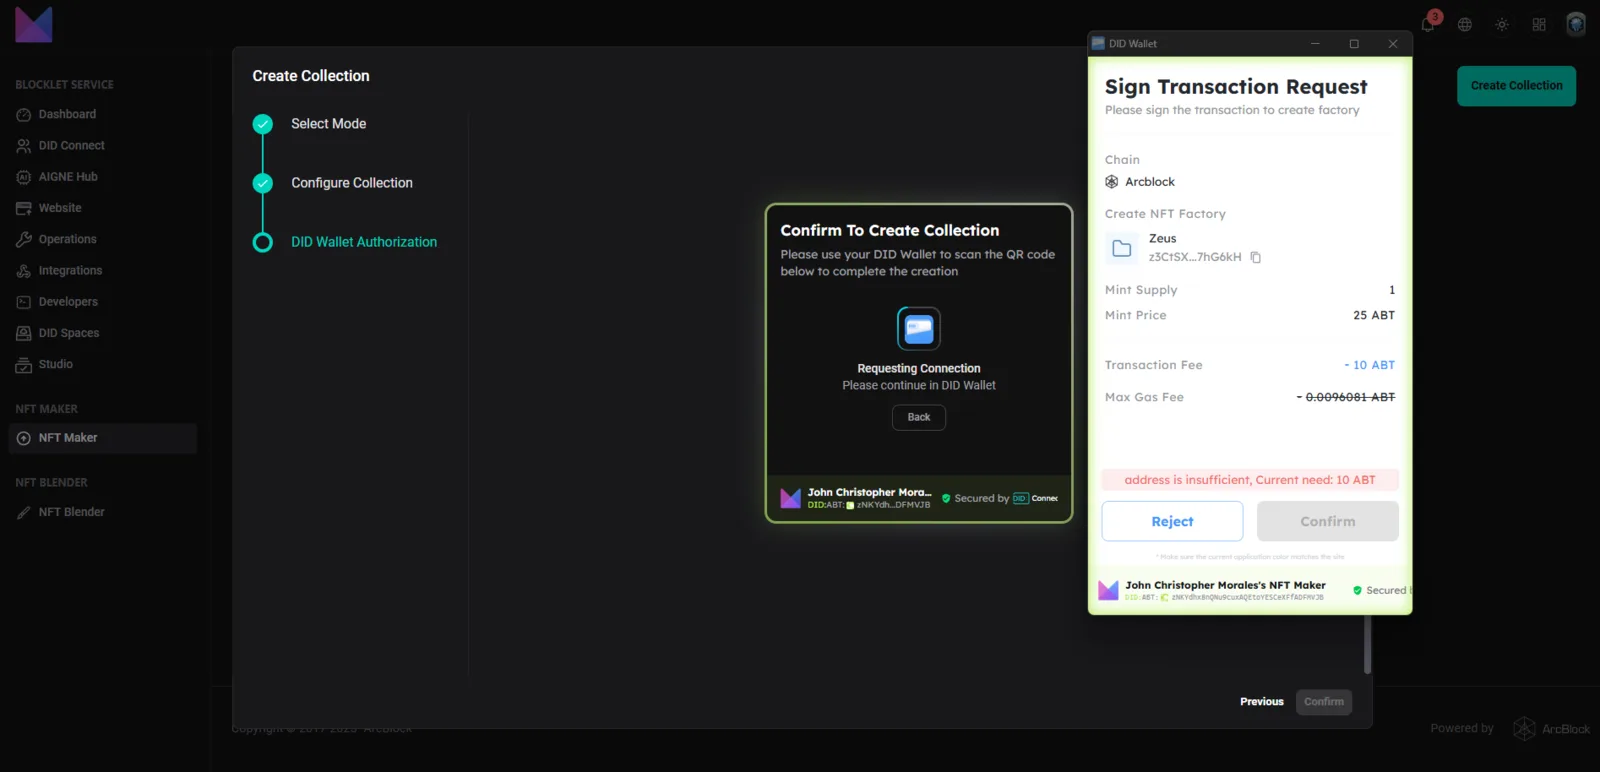
Task: Click the Operations wrench icon
Action: pos(24,240)
